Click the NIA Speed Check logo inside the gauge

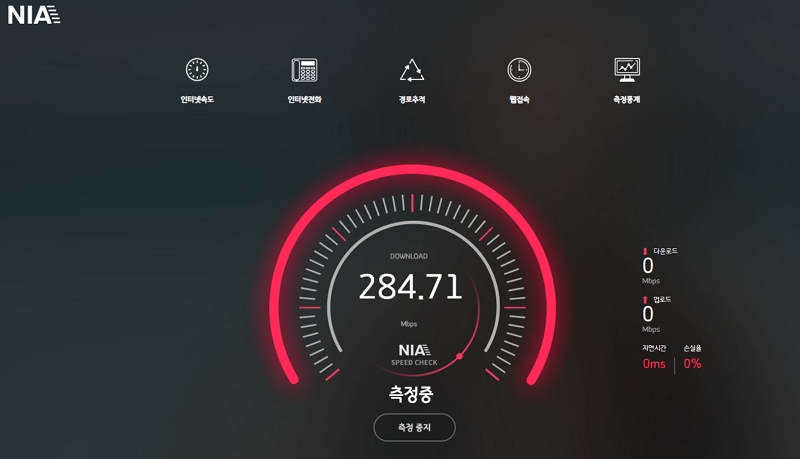coord(413,353)
